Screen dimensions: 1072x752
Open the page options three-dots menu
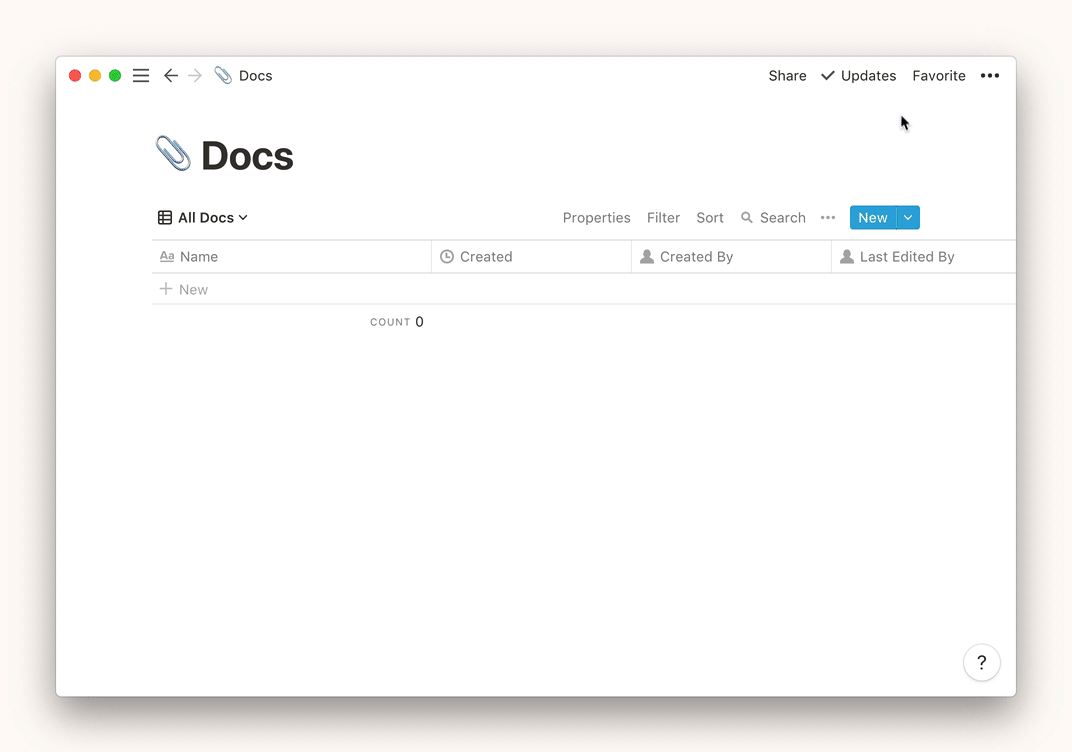point(989,76)
